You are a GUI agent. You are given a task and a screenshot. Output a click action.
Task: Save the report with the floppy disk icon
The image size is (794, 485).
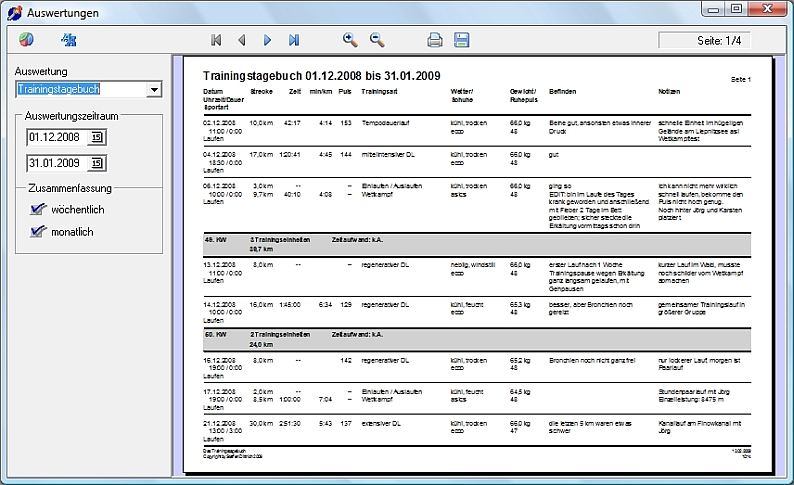pos(461,40)
